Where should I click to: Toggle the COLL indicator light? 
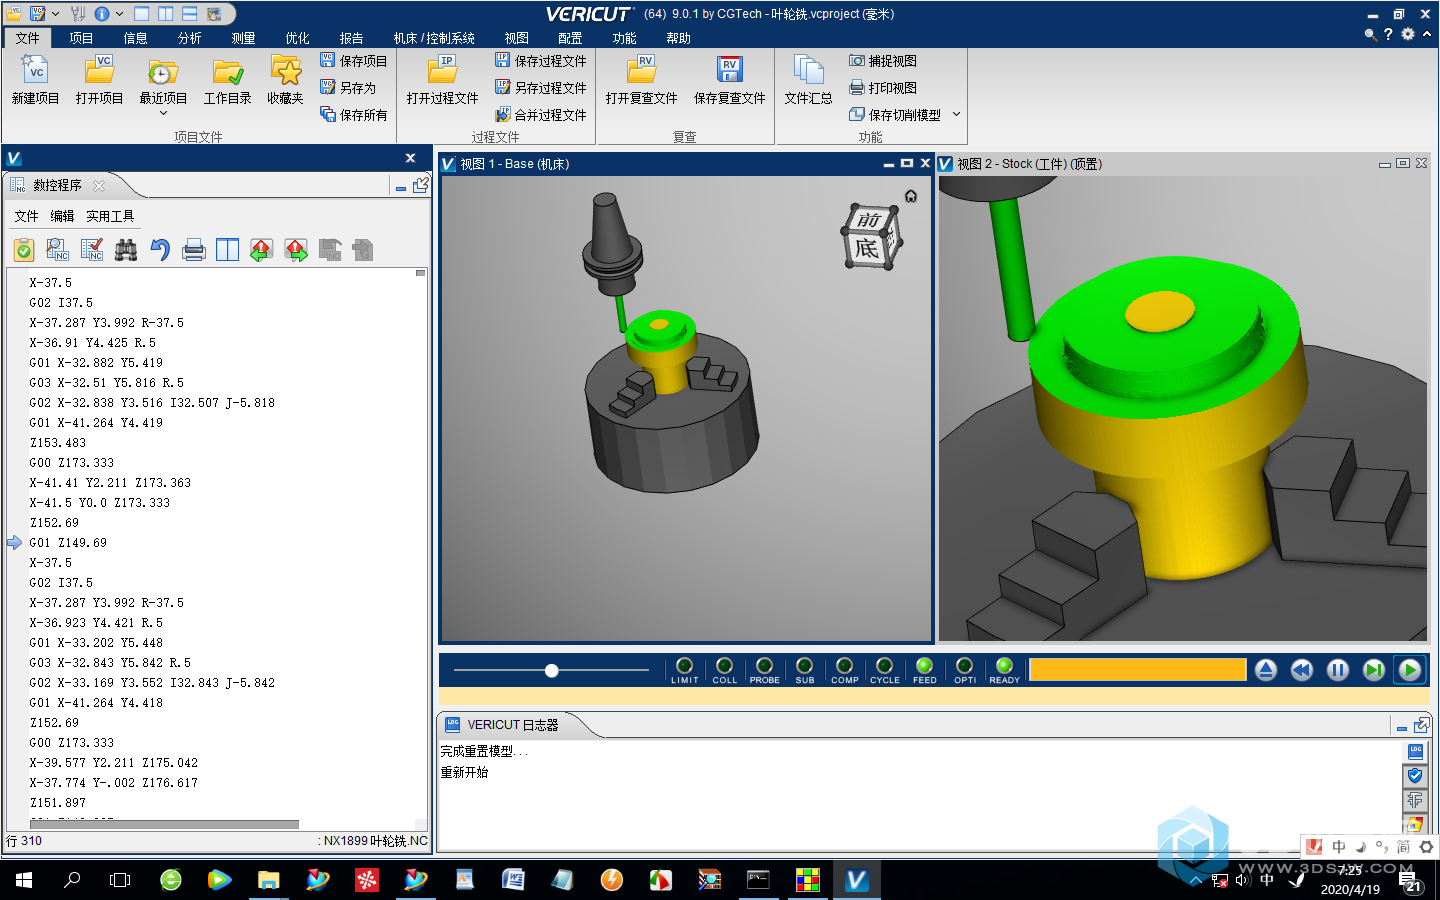[725, 666]
